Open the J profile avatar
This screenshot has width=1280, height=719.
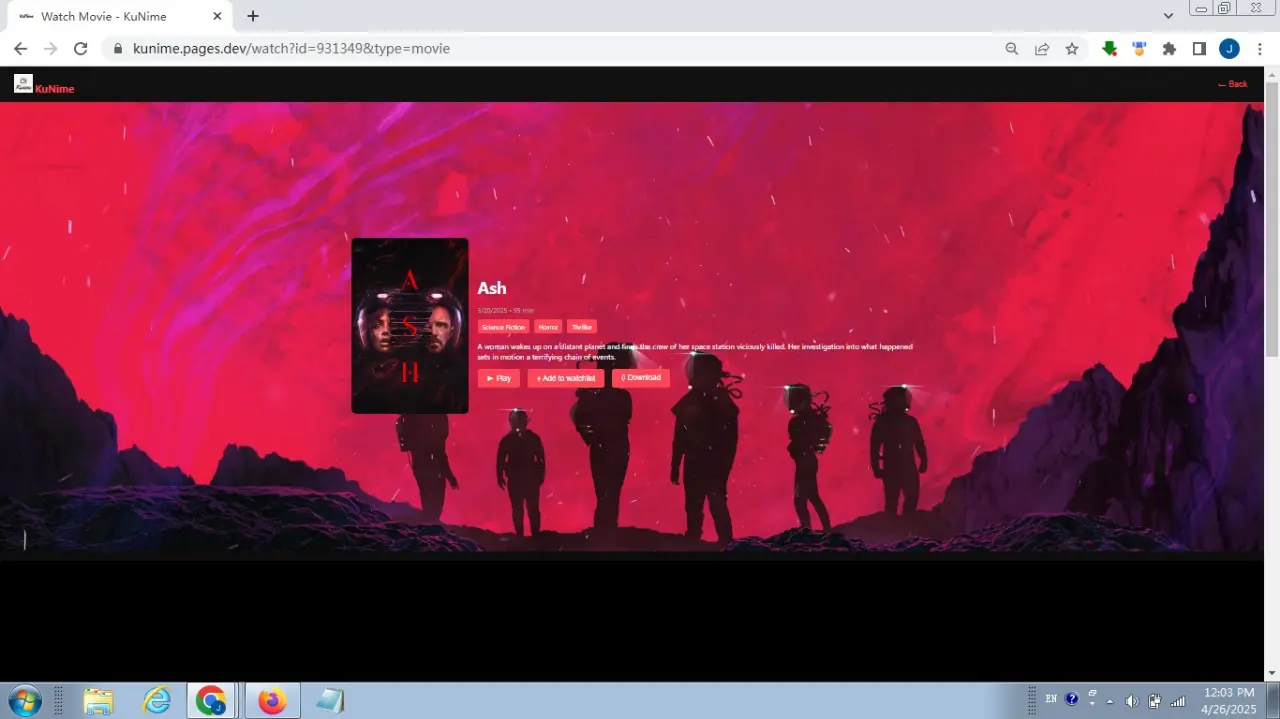(1229, 48)
